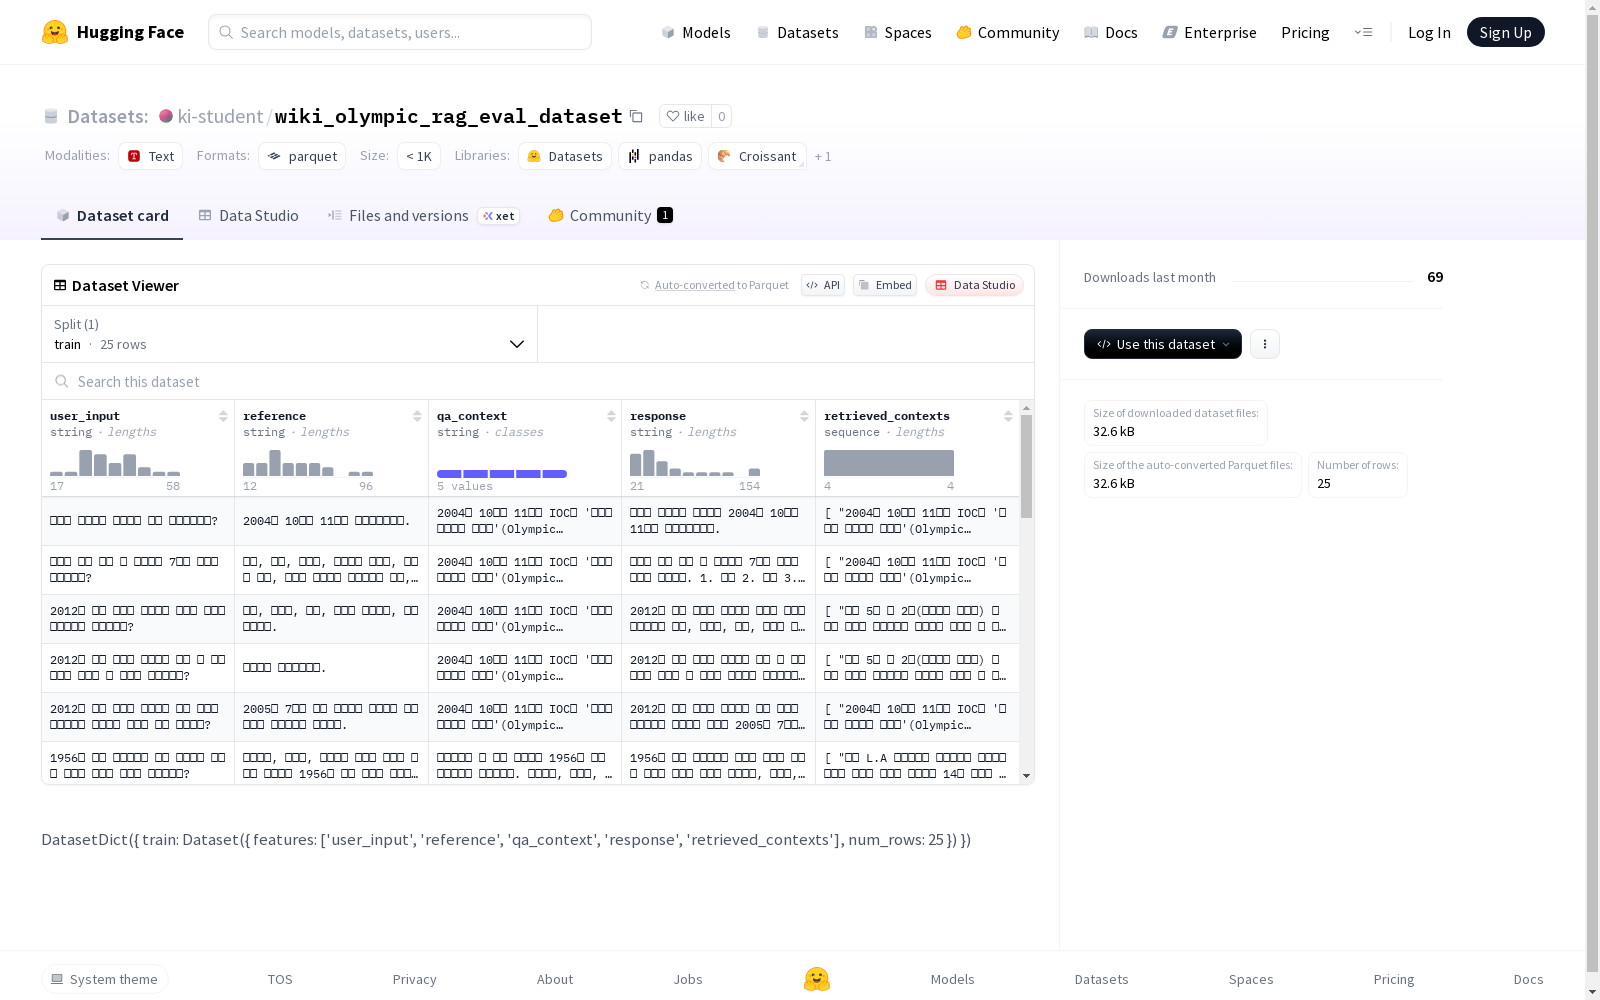Click the ki-student avatar icon
The image size is (1600, 1000).
point(166,116)
